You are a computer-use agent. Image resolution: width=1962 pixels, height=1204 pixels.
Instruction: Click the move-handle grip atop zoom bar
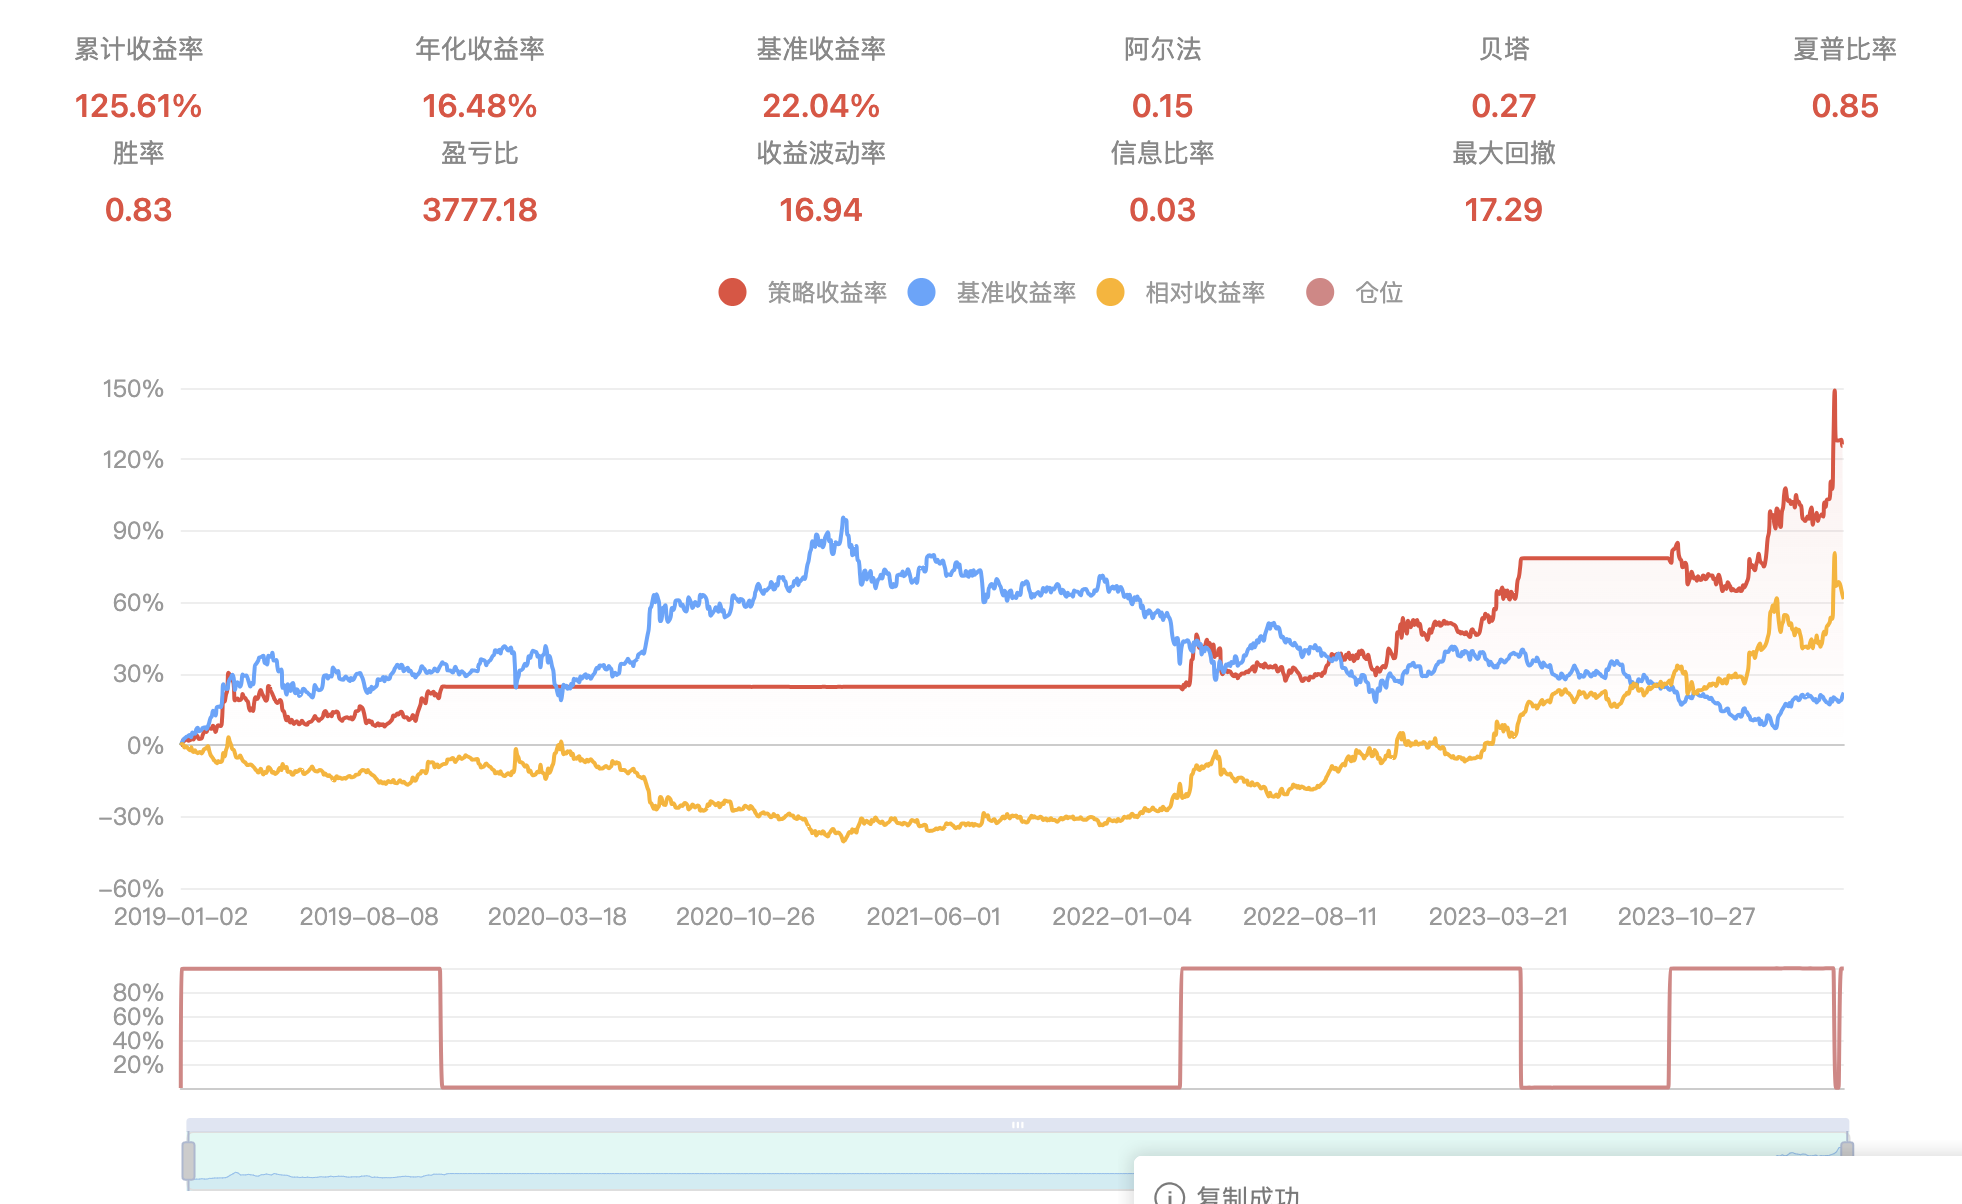coord(1017,1125)
